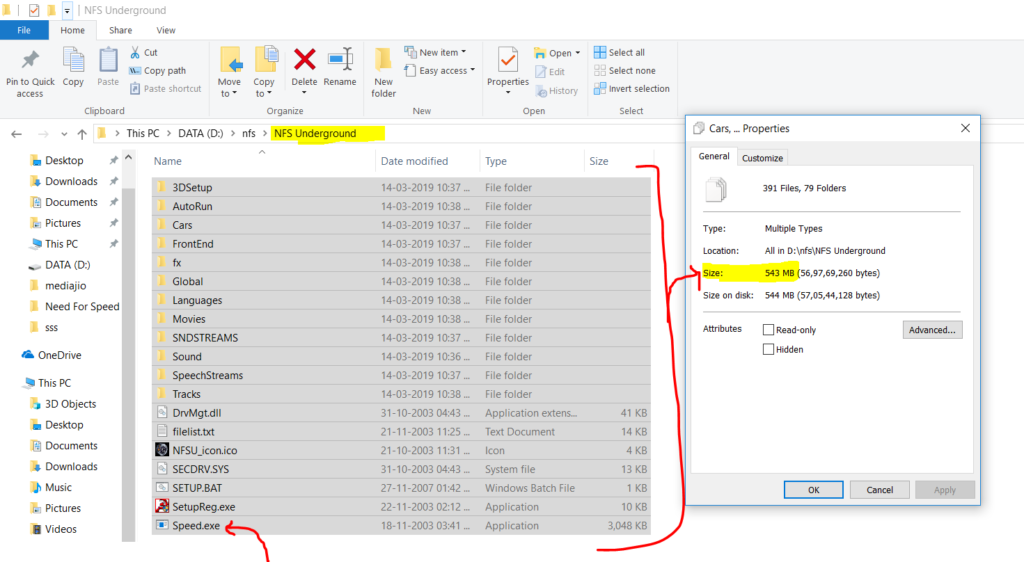Click the navigation pane vertical scrollbar
The width and height of the screenshot is (1024, 562).
(x=128, y=300)
